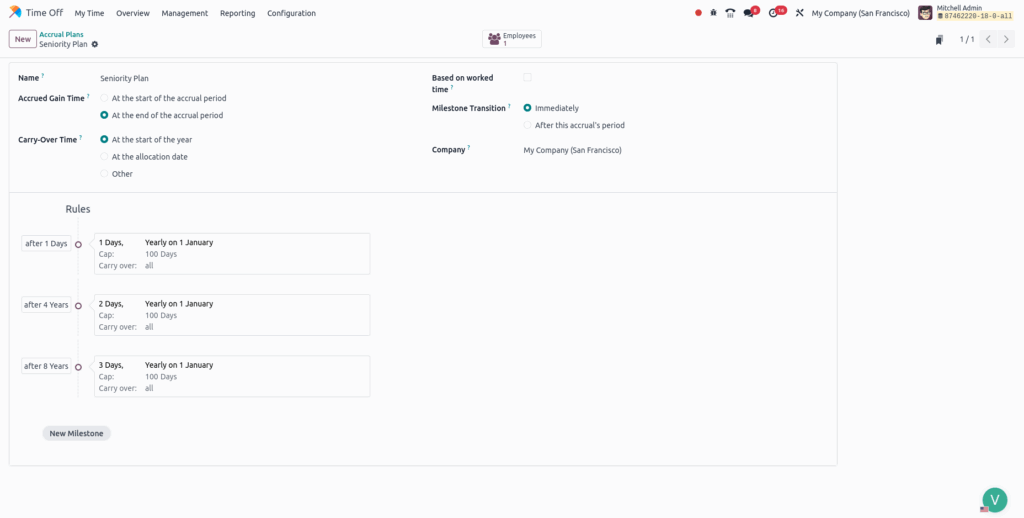
Task: Click the bookmark icon beside the pager
Action: pyautogui.click(x=939, y=40)
